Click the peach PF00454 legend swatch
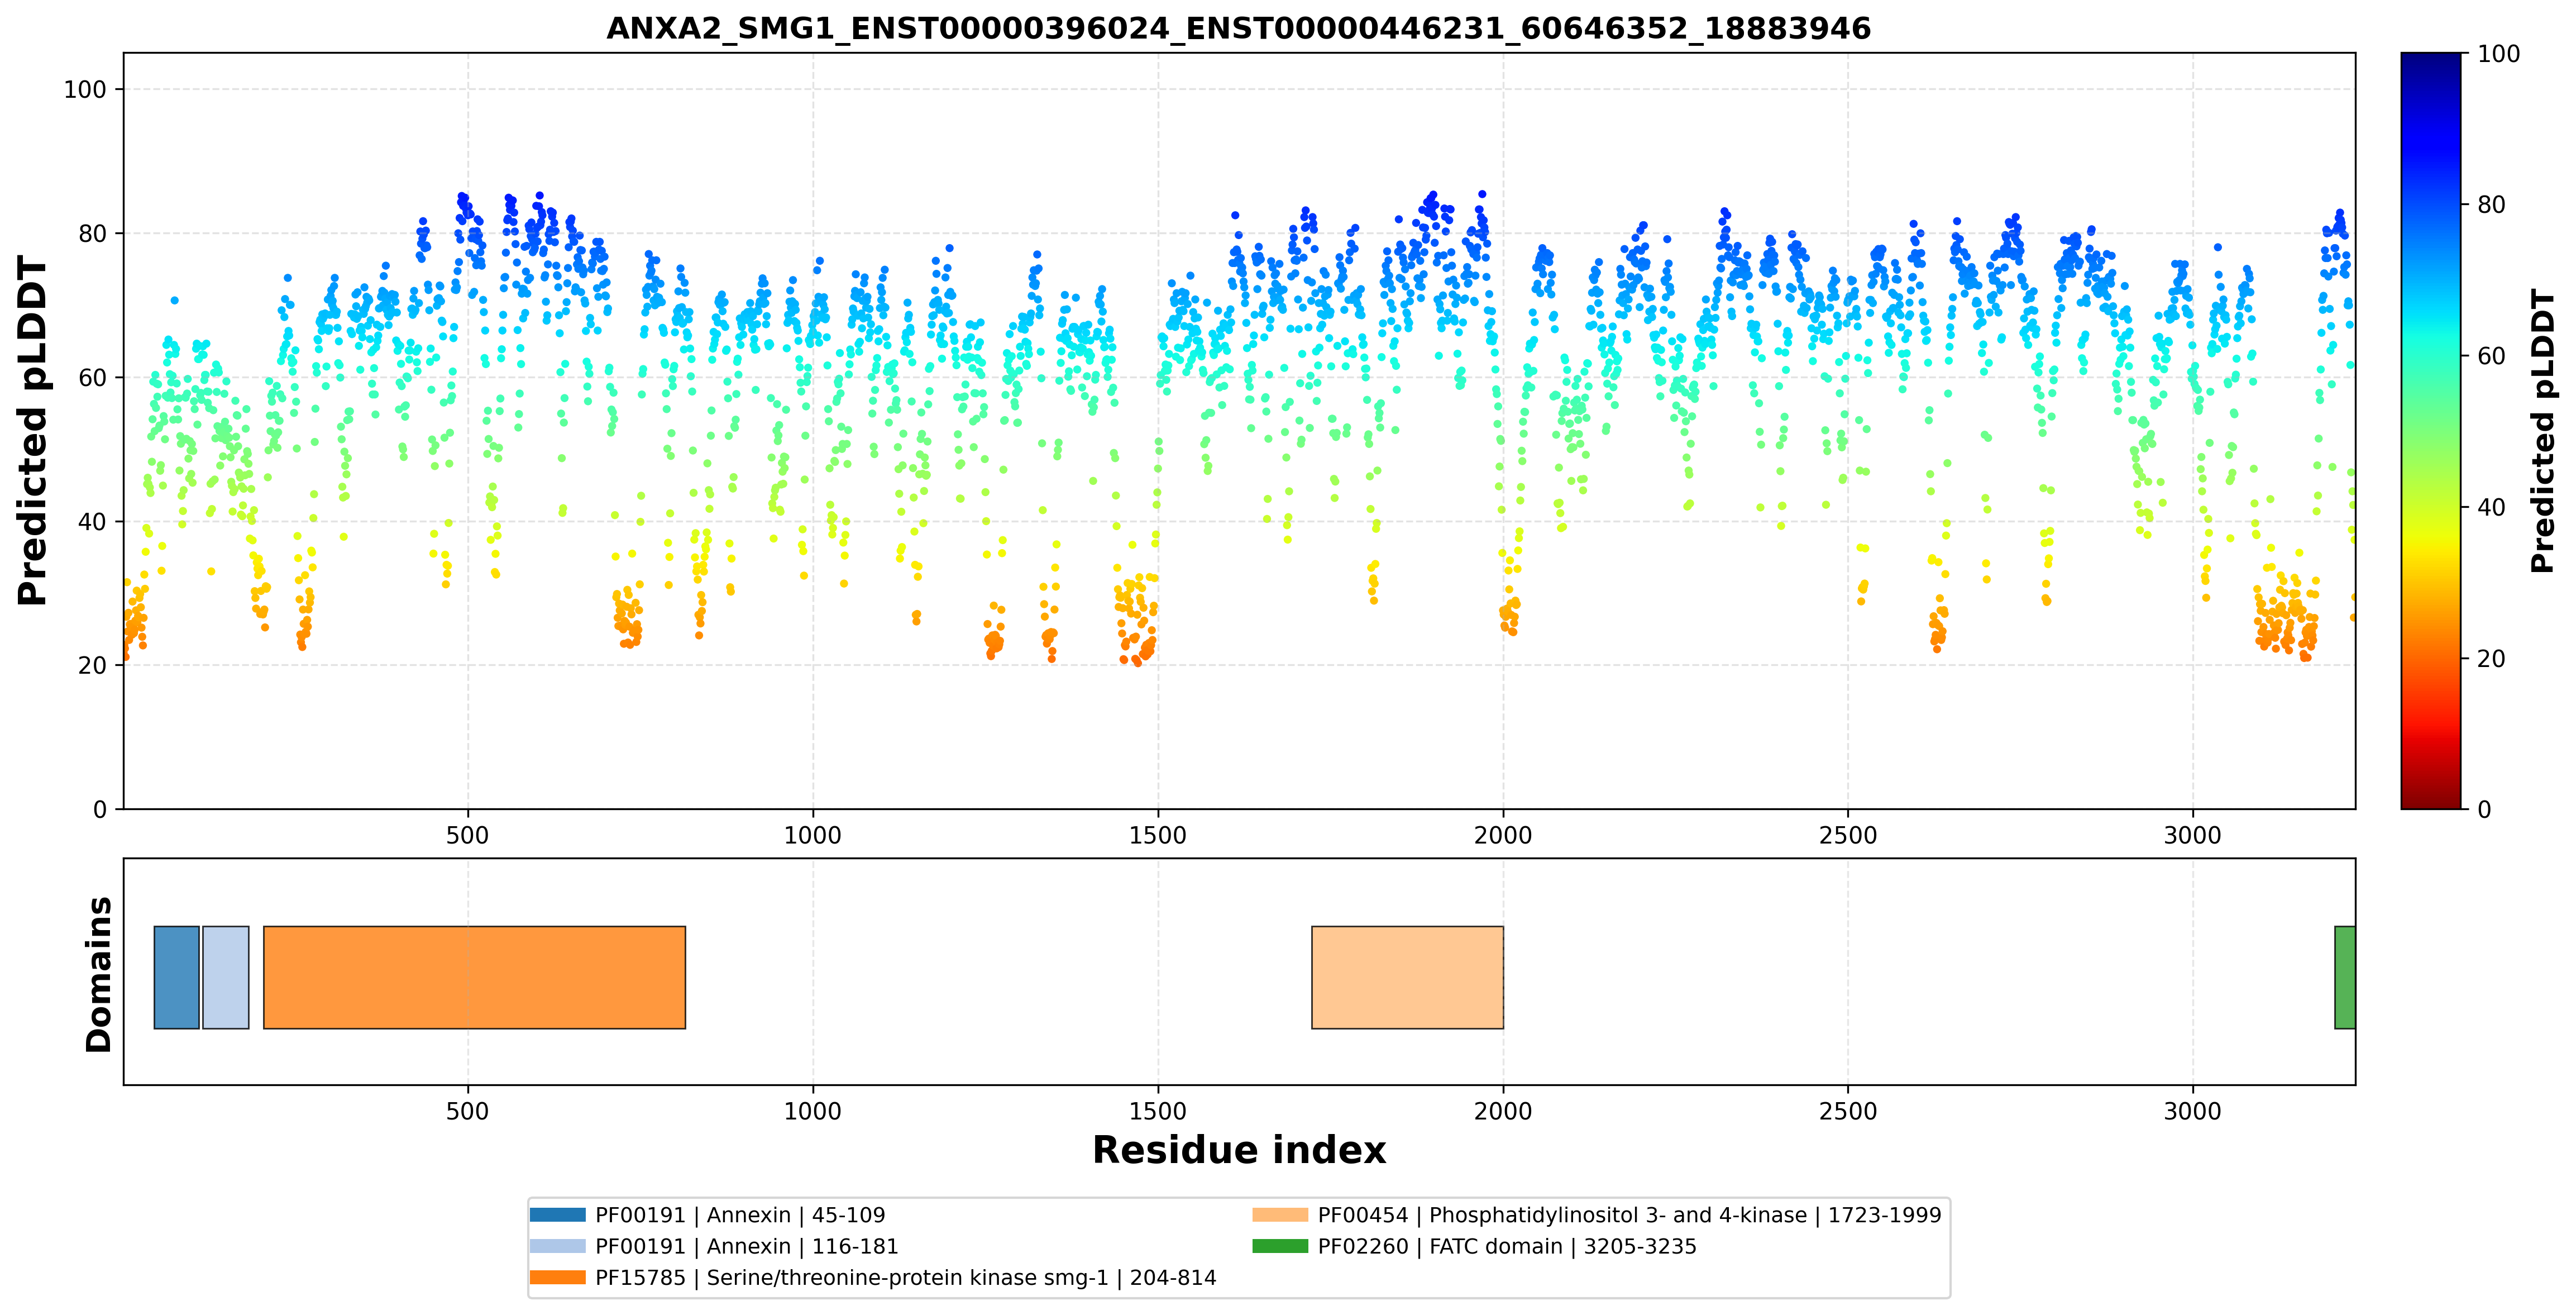The height and width of the screenshot is (1315, 2576). (1280, 1215)
